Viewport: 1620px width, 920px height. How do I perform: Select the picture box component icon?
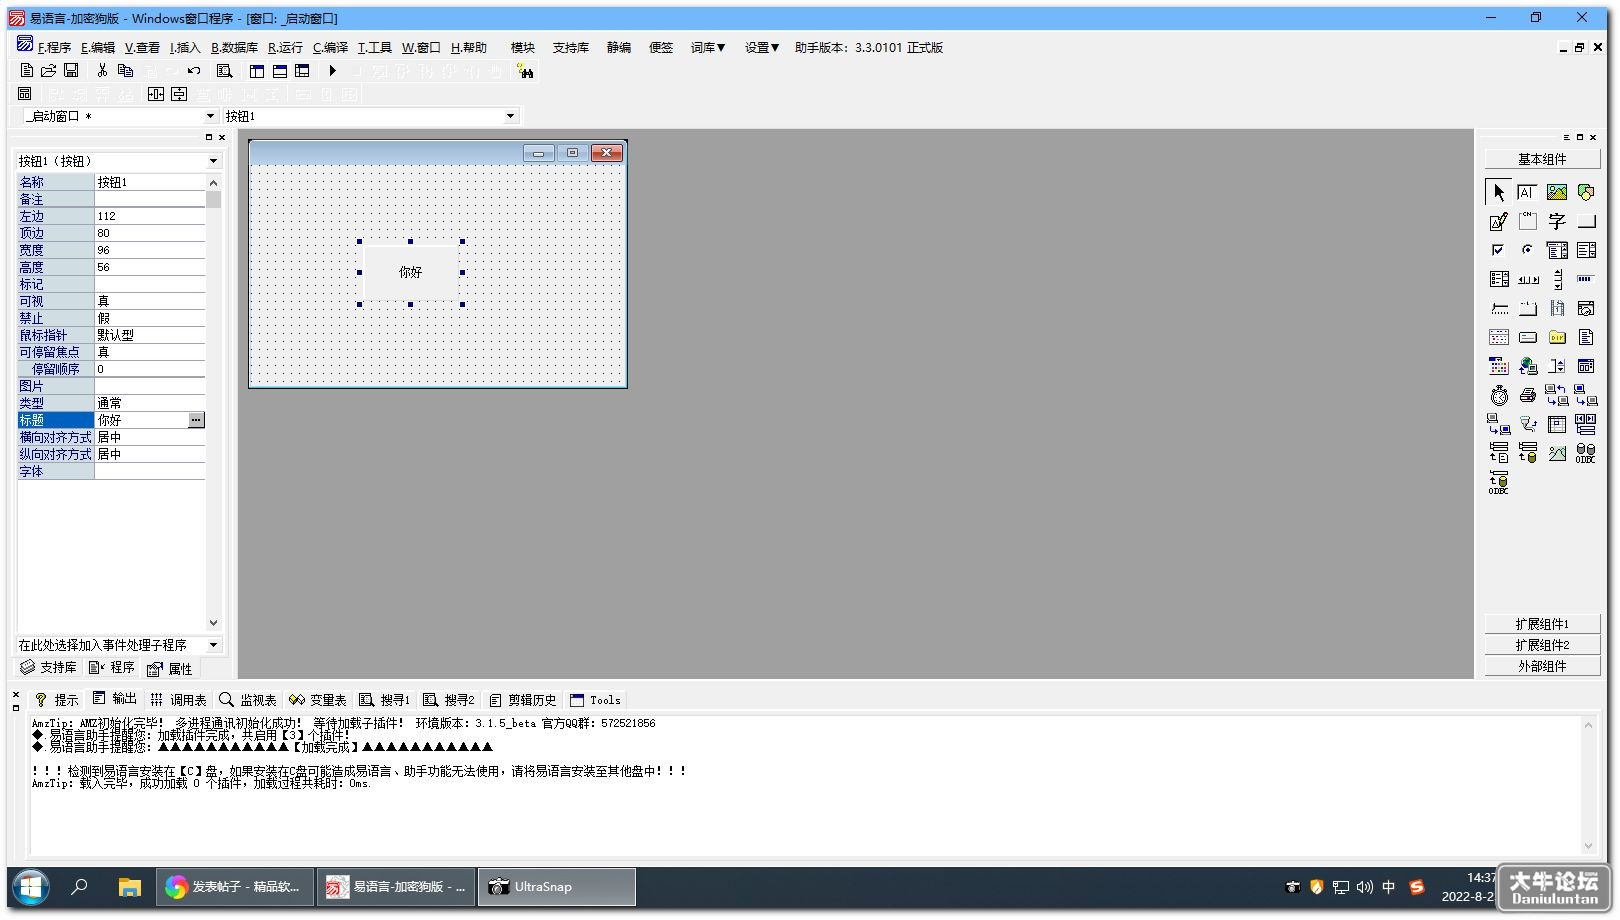coord(1557,192)
